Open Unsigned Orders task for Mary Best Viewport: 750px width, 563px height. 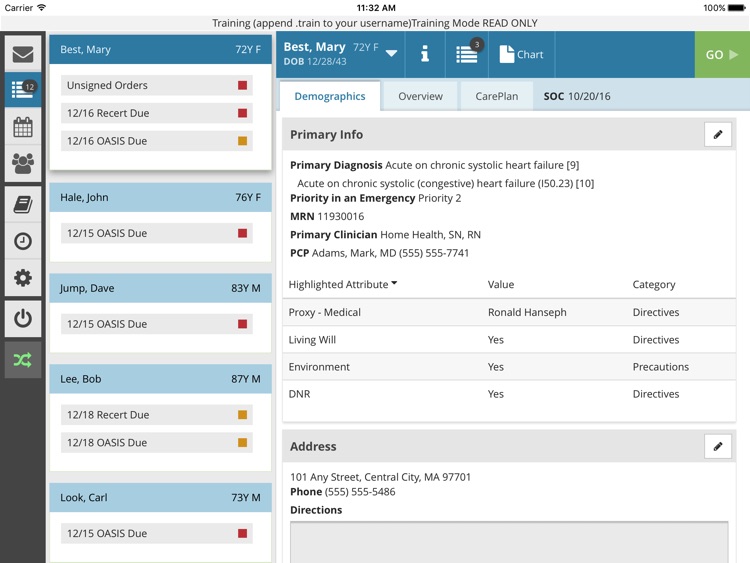click(x=157, y=85)
